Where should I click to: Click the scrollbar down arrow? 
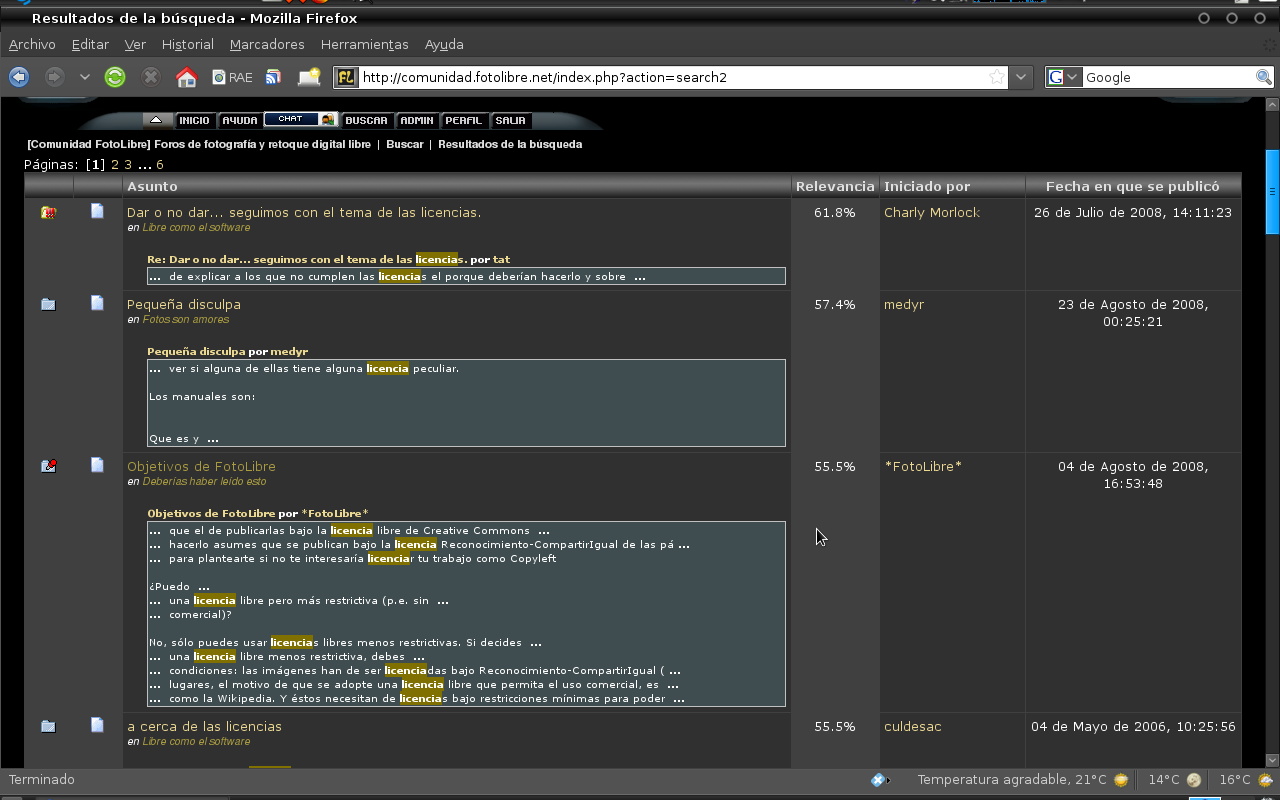coord(1272,760)
